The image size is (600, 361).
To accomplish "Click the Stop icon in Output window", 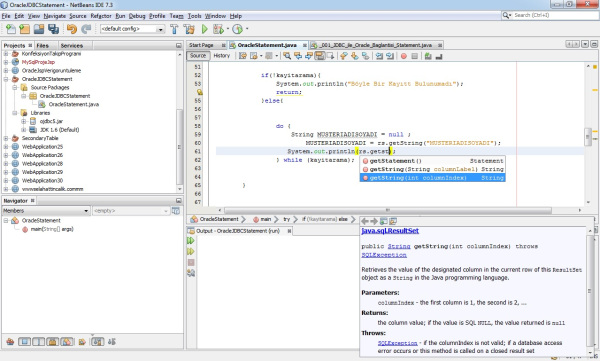I will pos(191,262).
